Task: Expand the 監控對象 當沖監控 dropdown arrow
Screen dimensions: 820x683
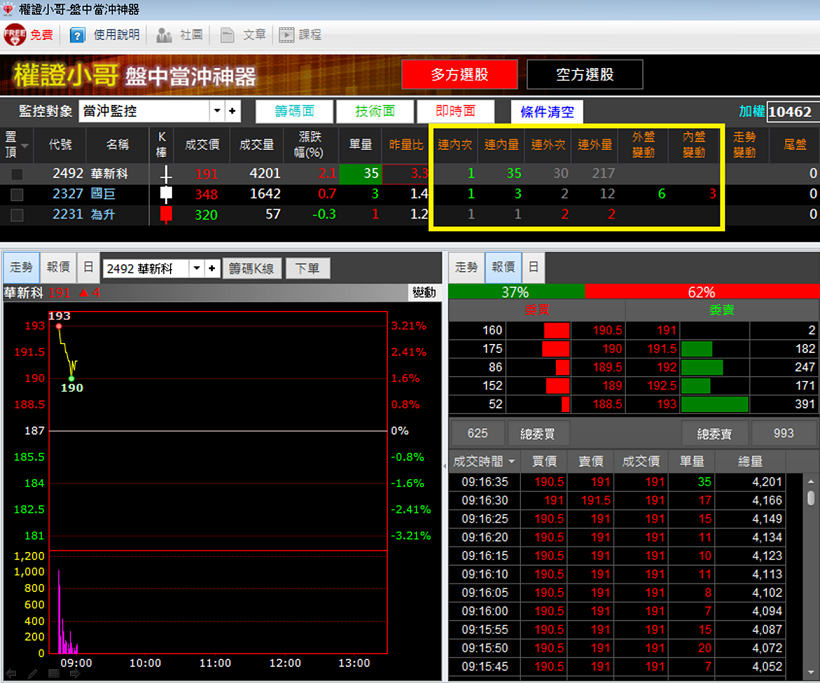Action: point(217,111)
